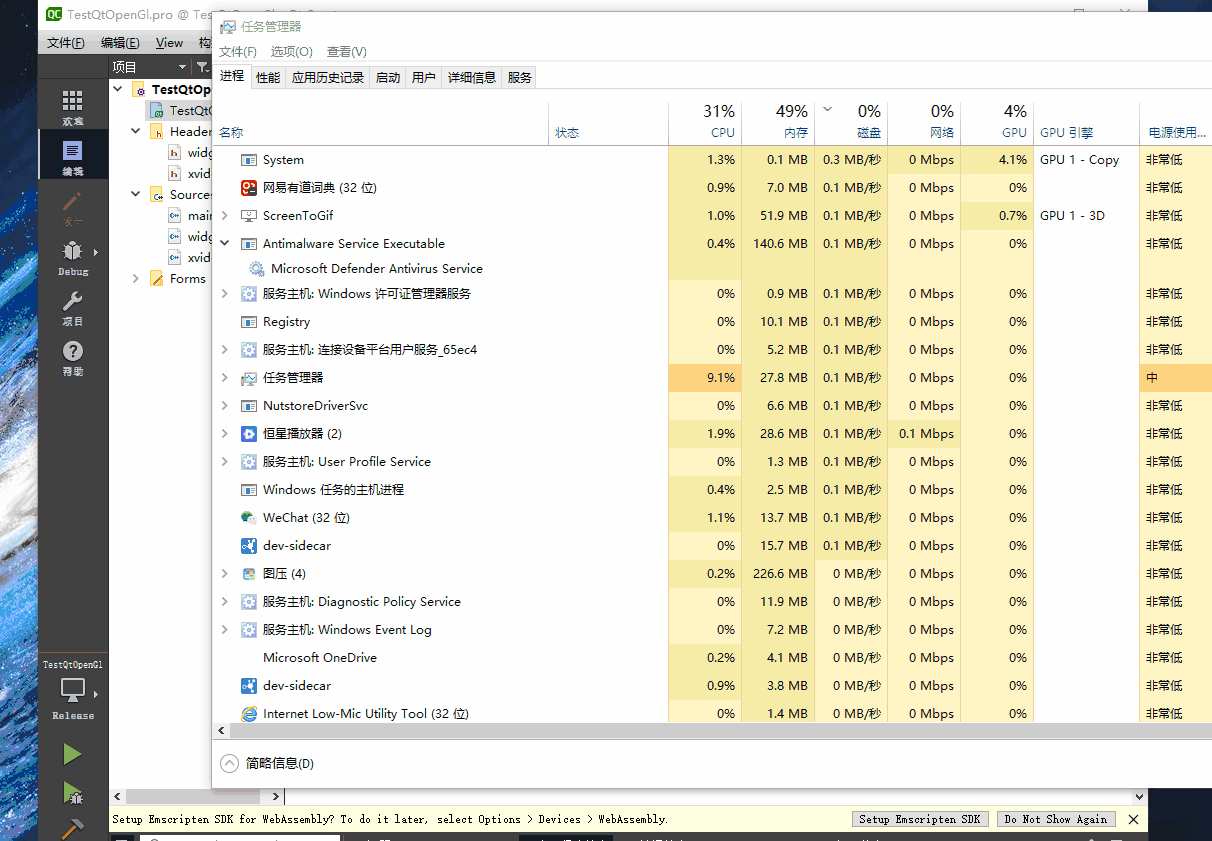Image resolution: width=1212 pixels, height=841 pixels.
Task: Sort processes by GPU column header
Action: 997,122
